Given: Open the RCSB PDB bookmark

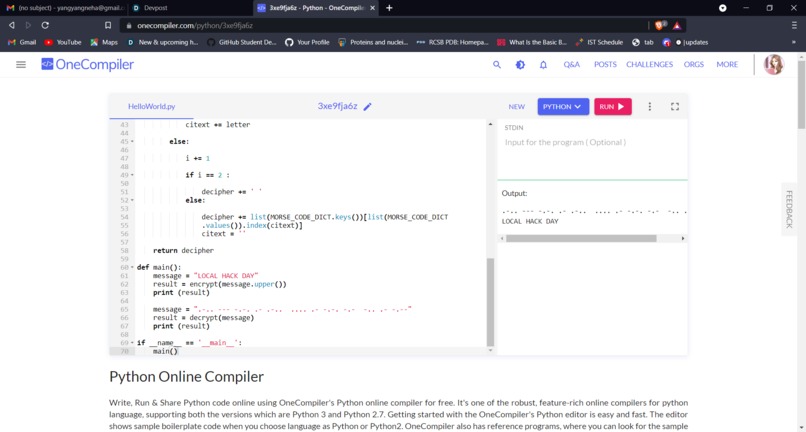Looking at the screenshot, I should (x=452, y=42).
